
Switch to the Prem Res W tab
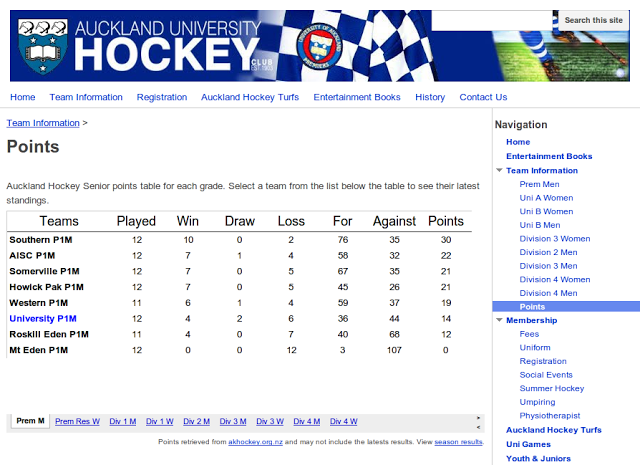tap(77, 421)
